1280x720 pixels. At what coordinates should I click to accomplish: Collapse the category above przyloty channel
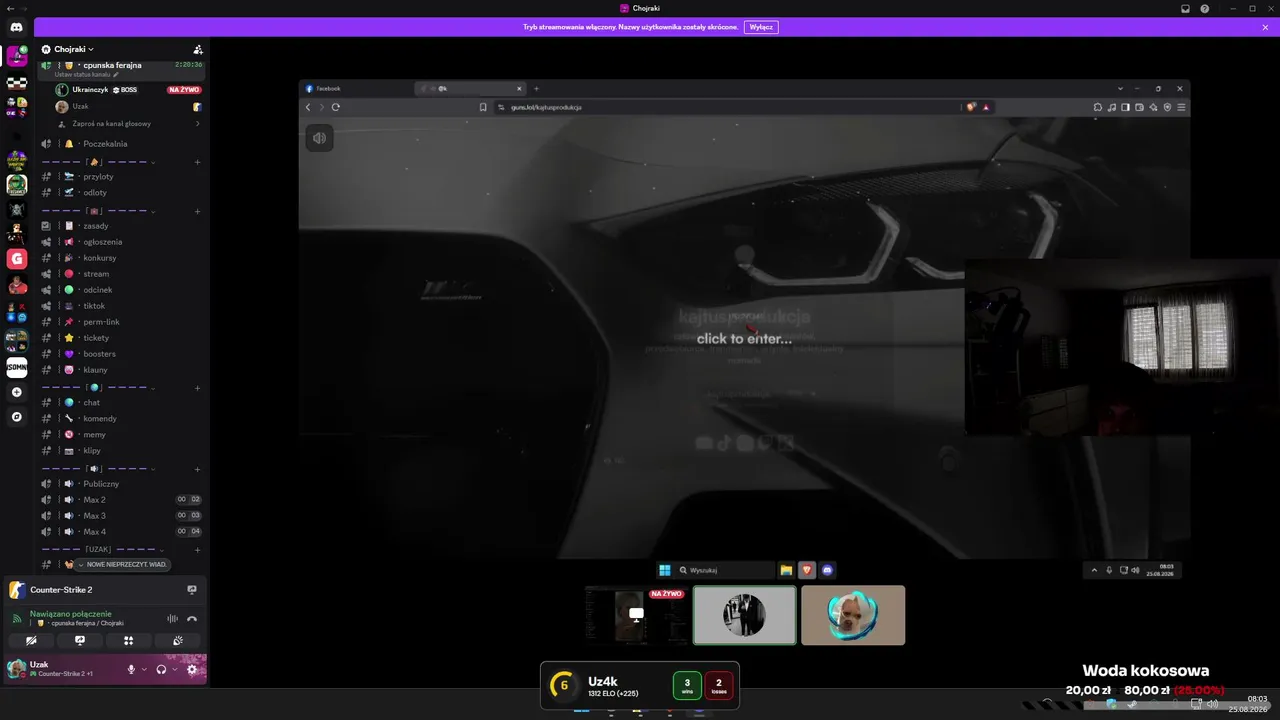[100, 162]
